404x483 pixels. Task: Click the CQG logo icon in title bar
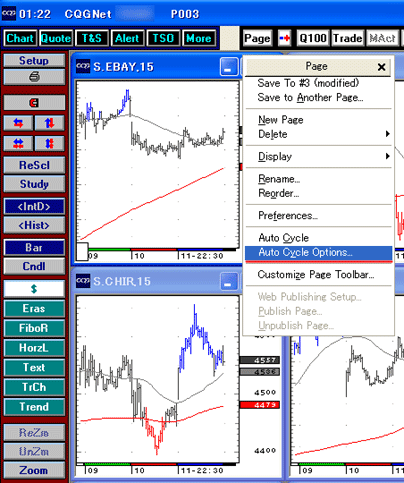pos(8,14)
